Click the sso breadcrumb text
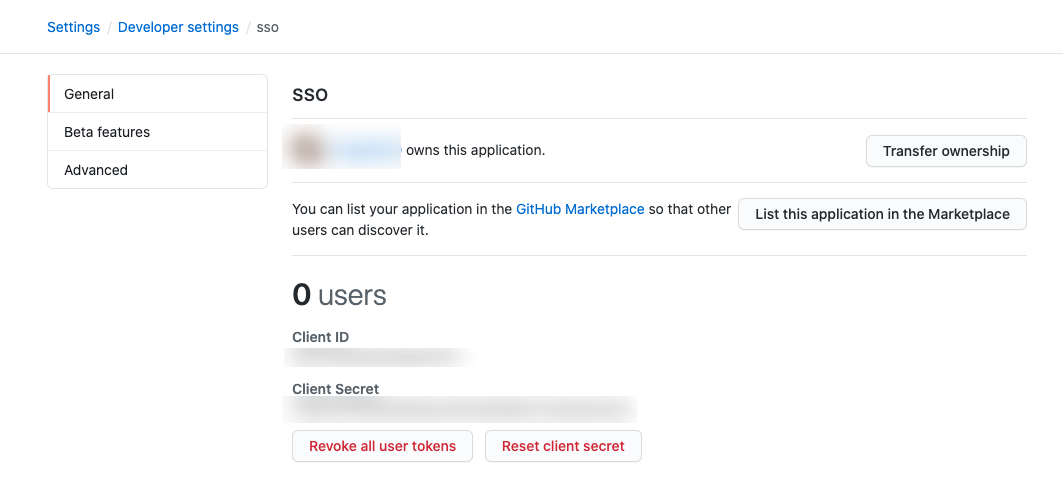This screenshot has width=1063, height=481. pos(267,27)
